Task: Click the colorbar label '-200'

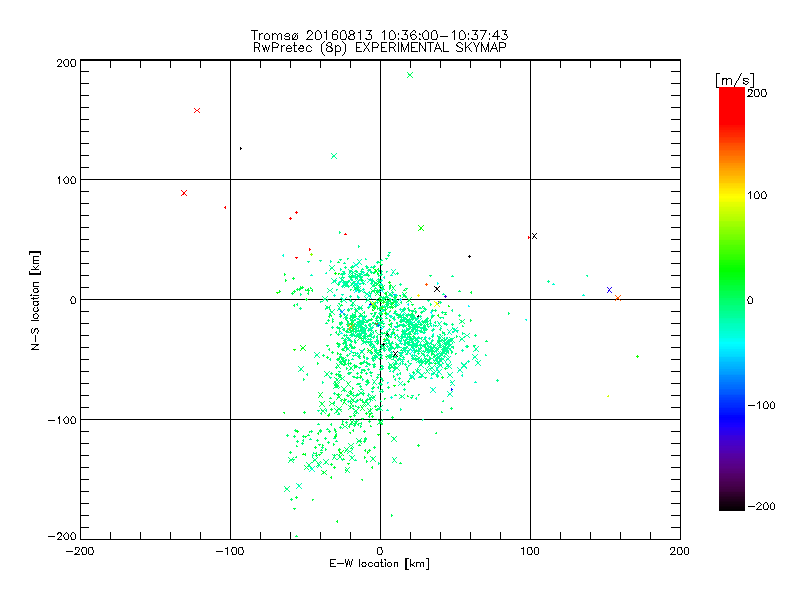Action: click(x=760, y=506)
